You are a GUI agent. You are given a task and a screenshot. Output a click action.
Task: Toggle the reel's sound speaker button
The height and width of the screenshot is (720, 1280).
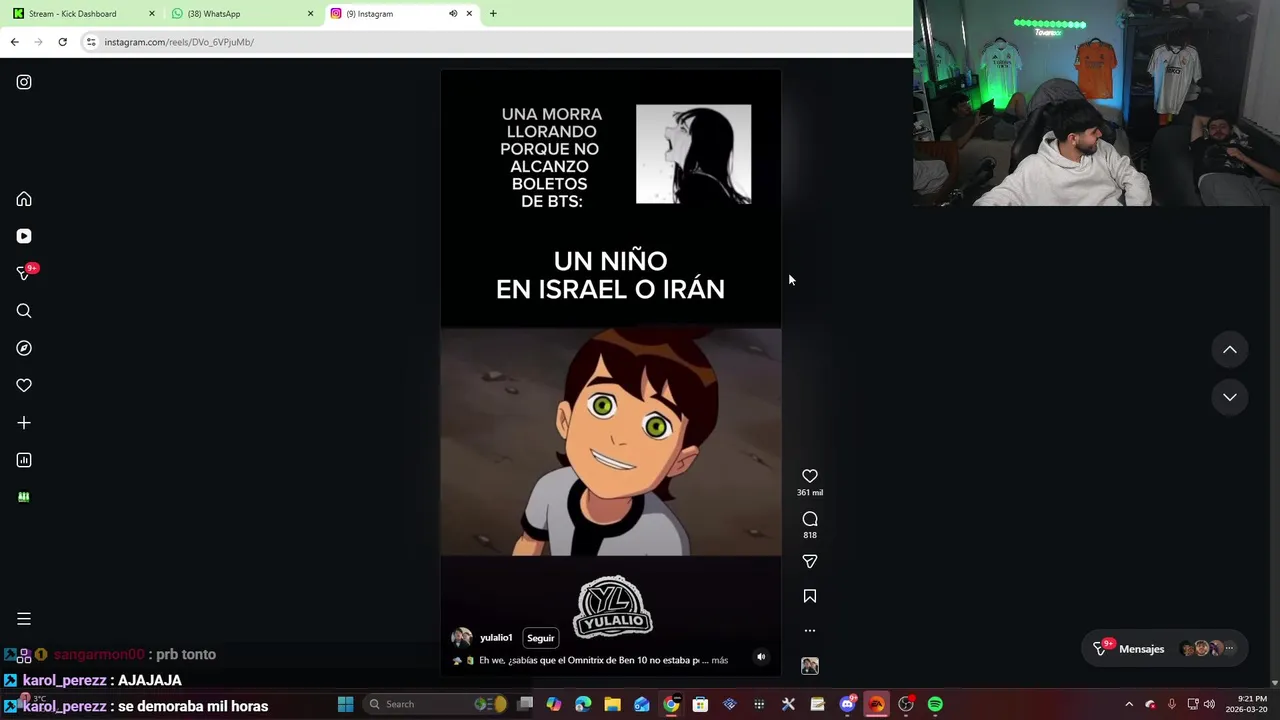coord(761,657)
